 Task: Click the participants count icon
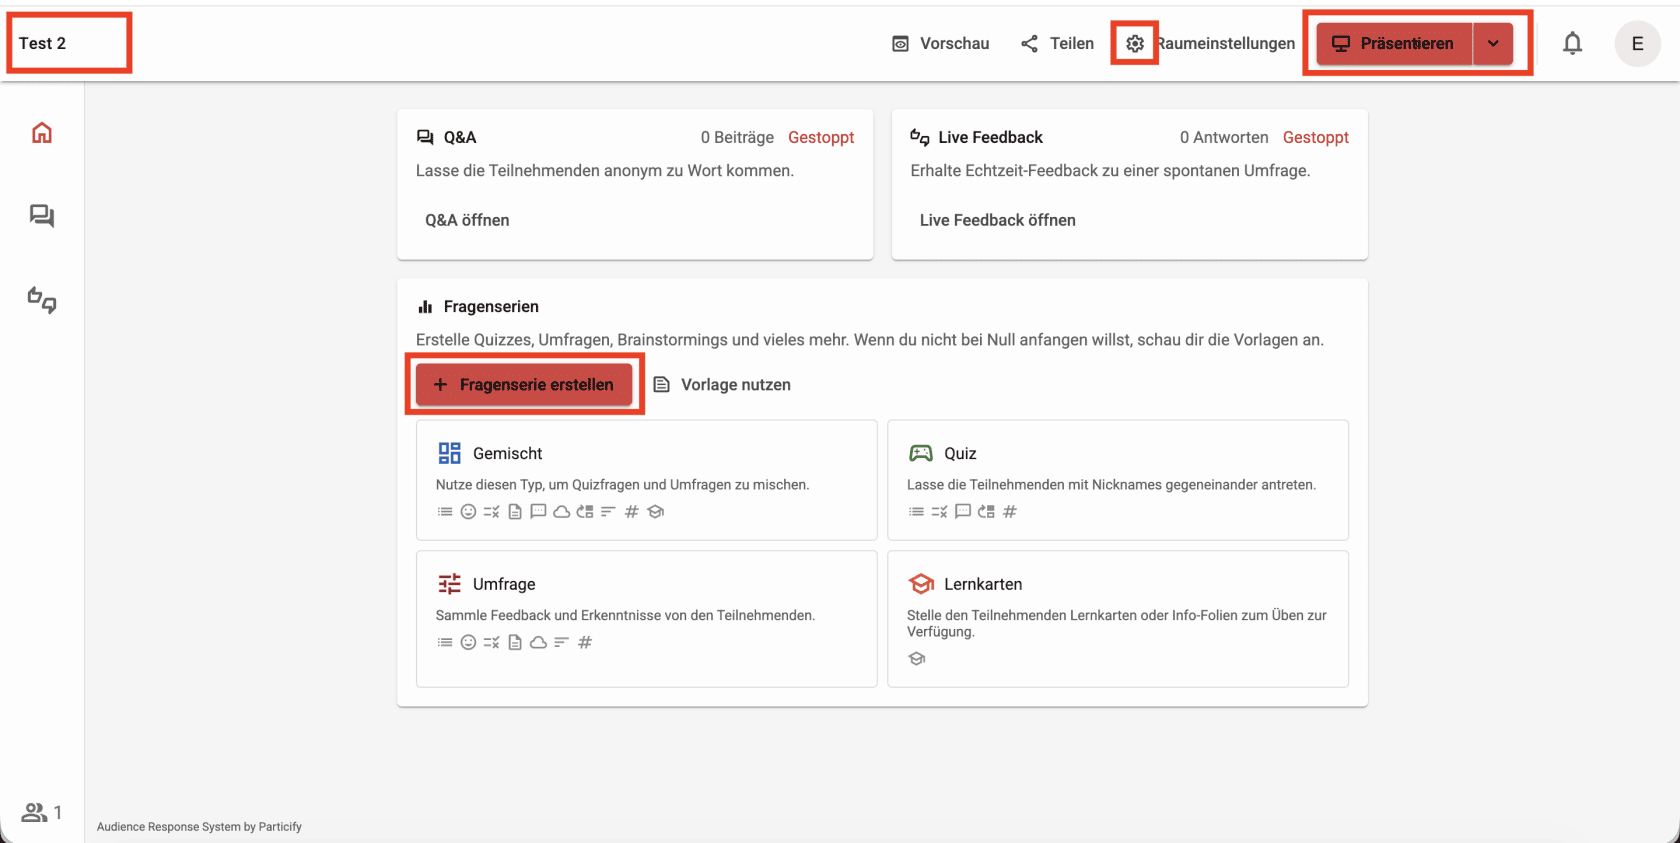point(35,812)
